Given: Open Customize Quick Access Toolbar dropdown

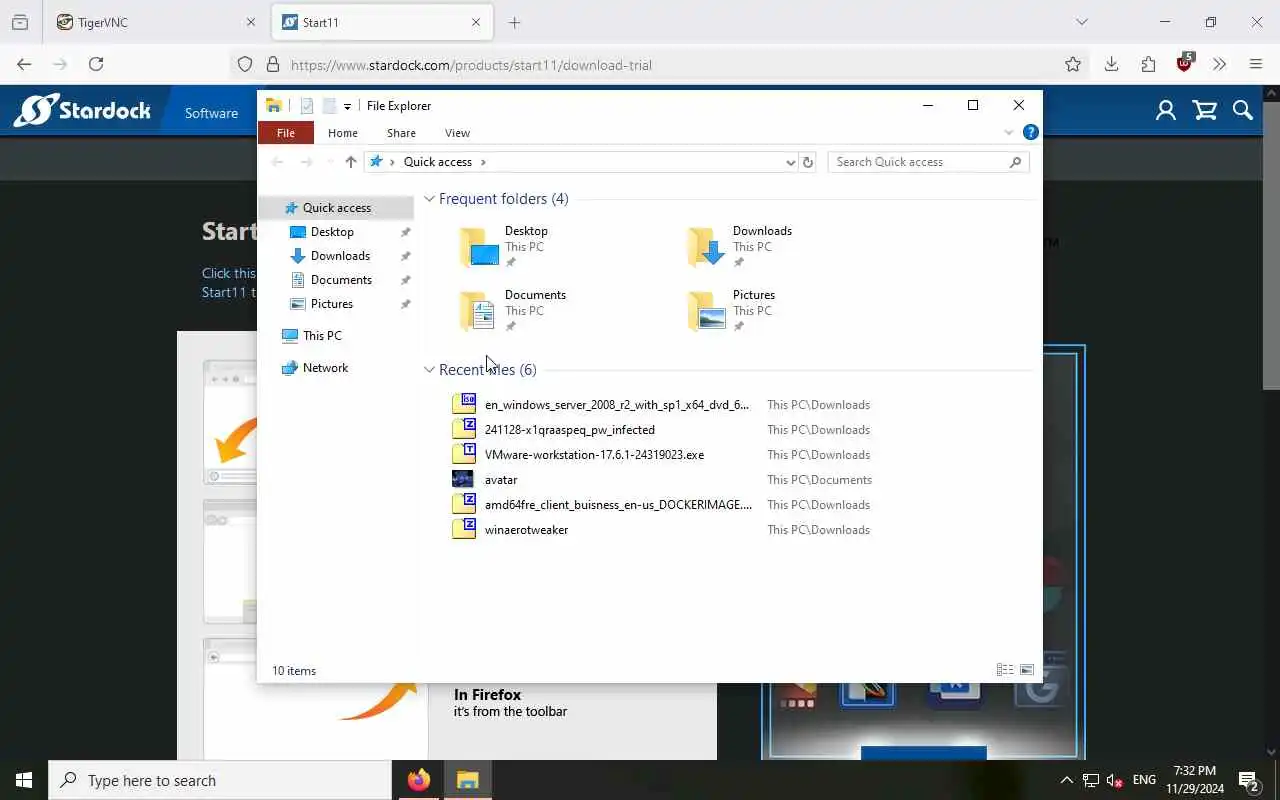Looking at the screenshot, I should pyautogui.click(x=347, y=106).
